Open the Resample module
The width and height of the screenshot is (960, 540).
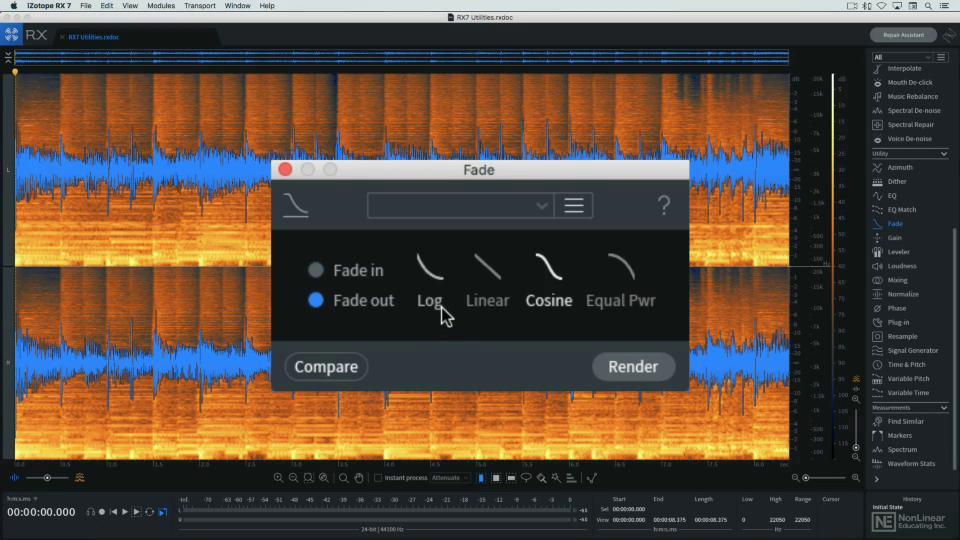tap(902, 337)
